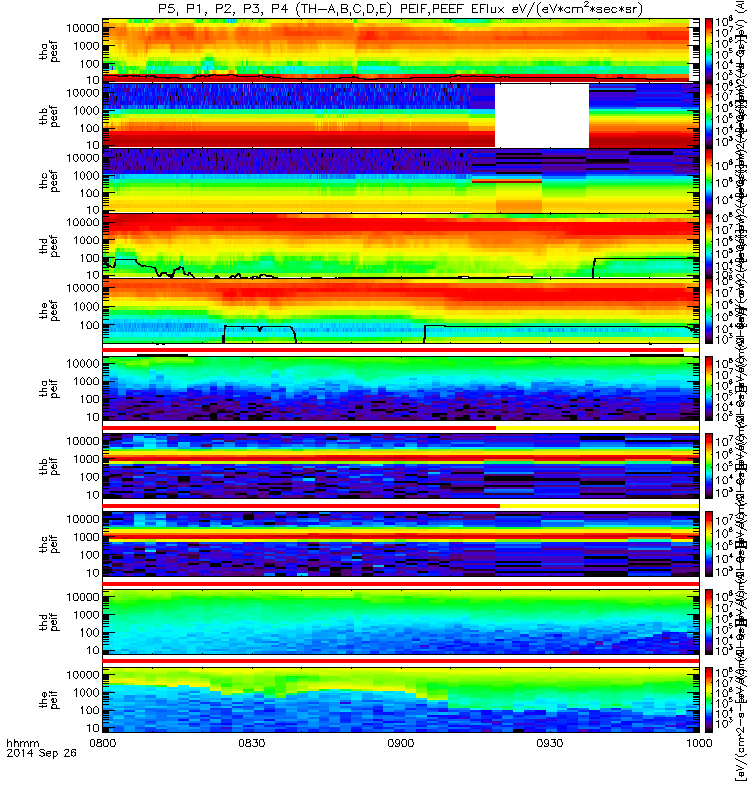The width and height of the screenshot is (750, 800).
Task: Click the 10 tick label on the peif axis
Action: point(93,728)
